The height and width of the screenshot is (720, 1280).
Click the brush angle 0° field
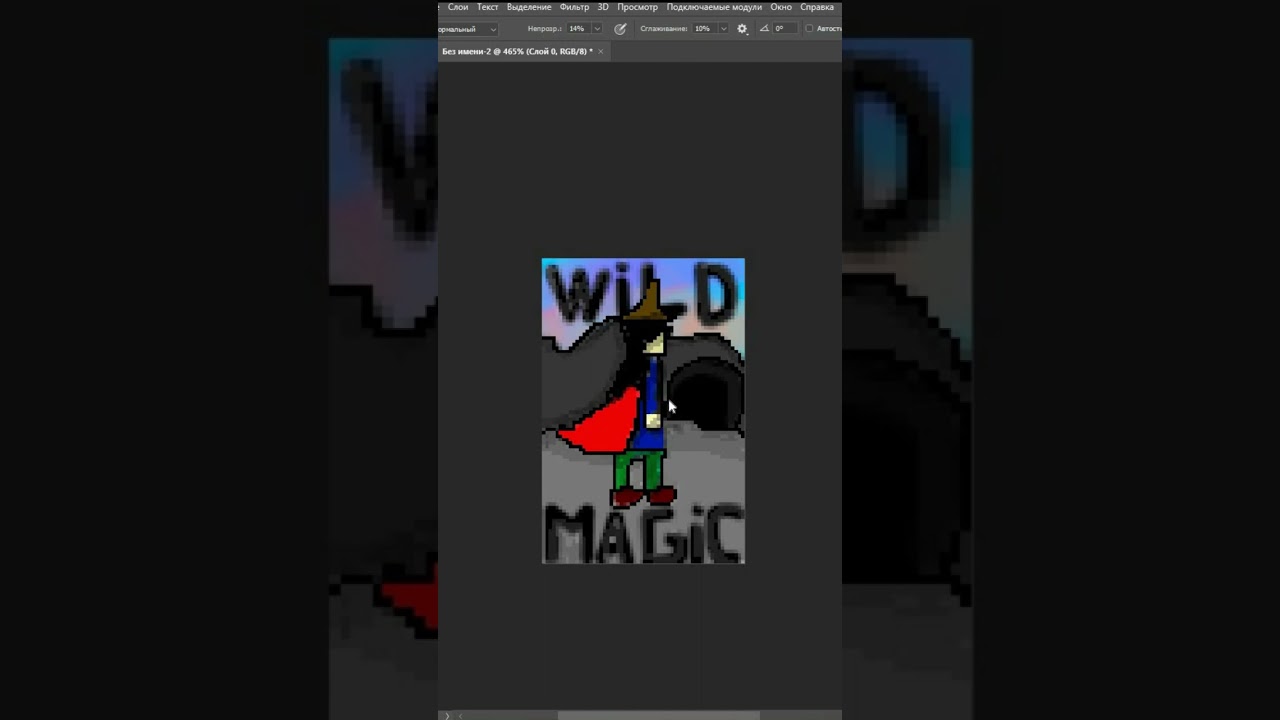coord(785,29)
